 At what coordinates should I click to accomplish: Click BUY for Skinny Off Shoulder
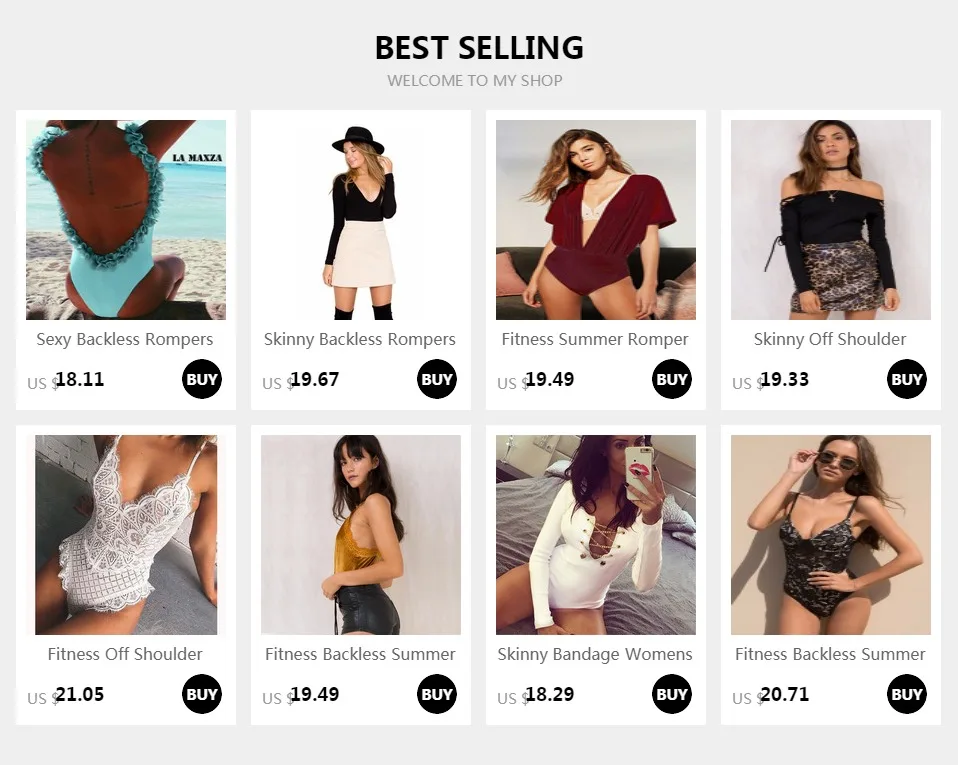[907, 379]
